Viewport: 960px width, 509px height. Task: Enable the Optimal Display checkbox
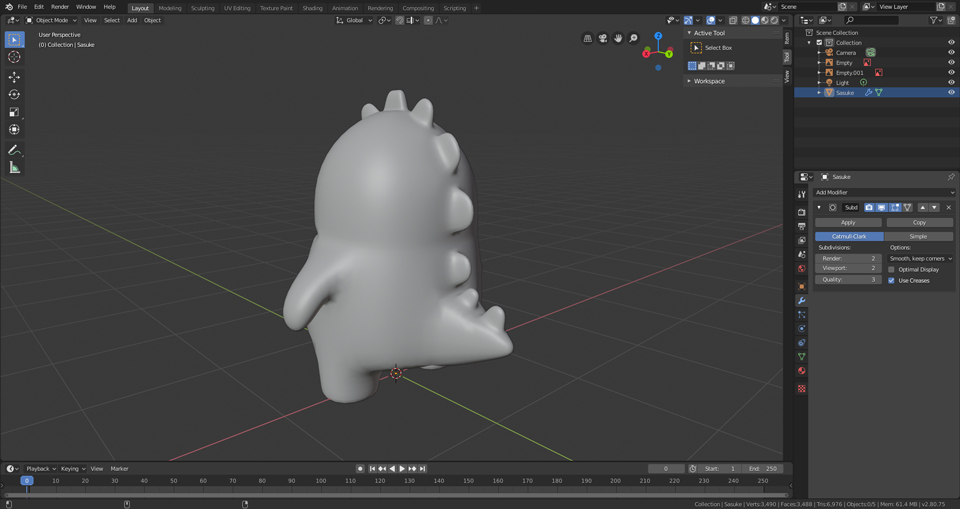coord(891,270)
